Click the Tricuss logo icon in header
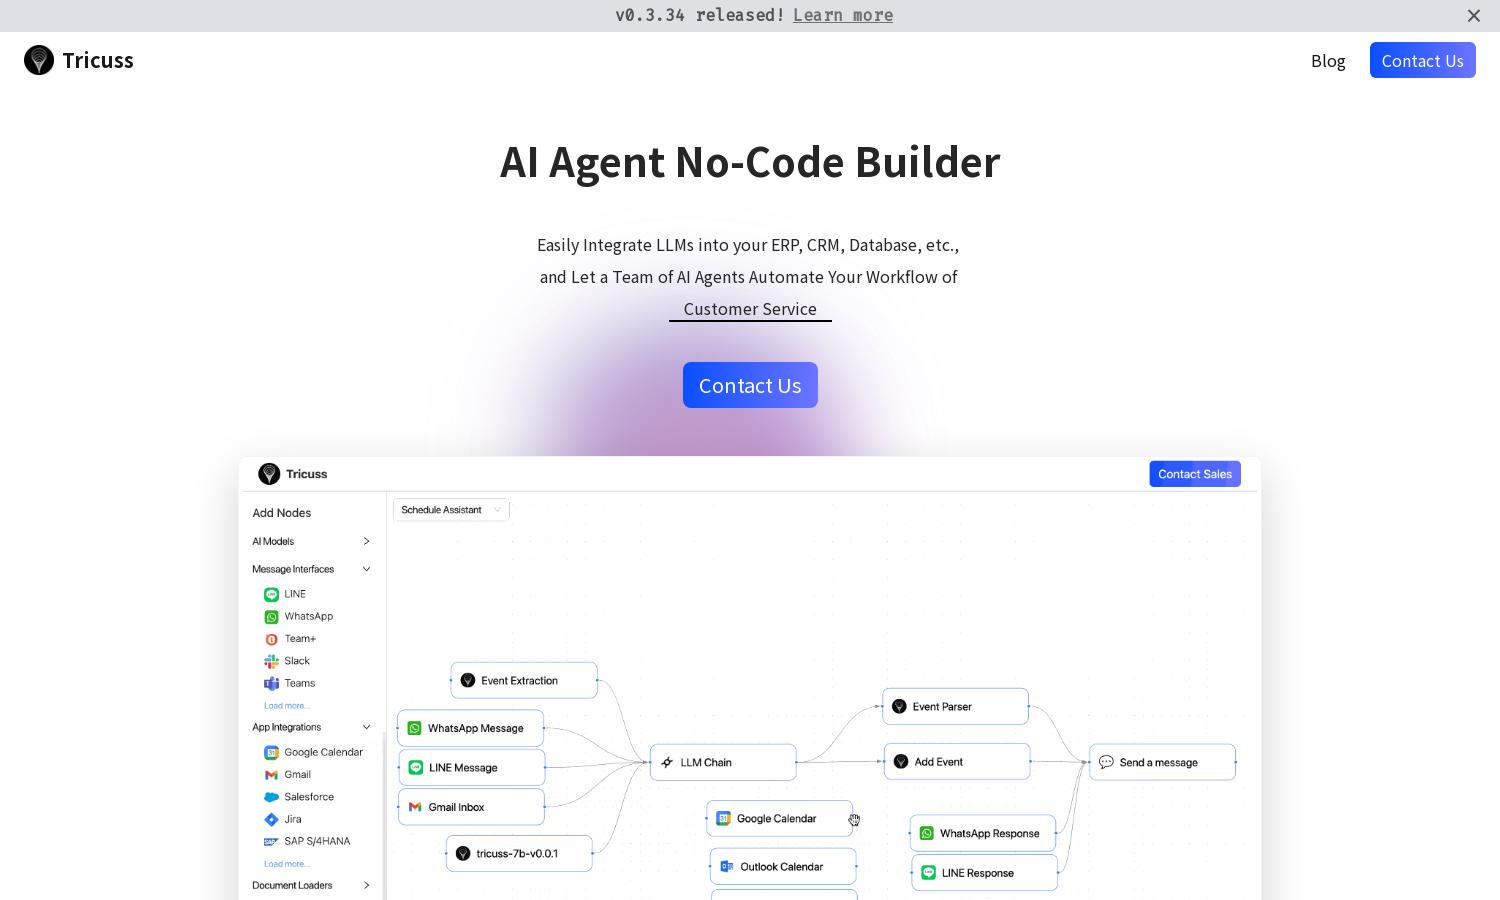This screenshot has width=1500, height=900. (x=39, y=60)
